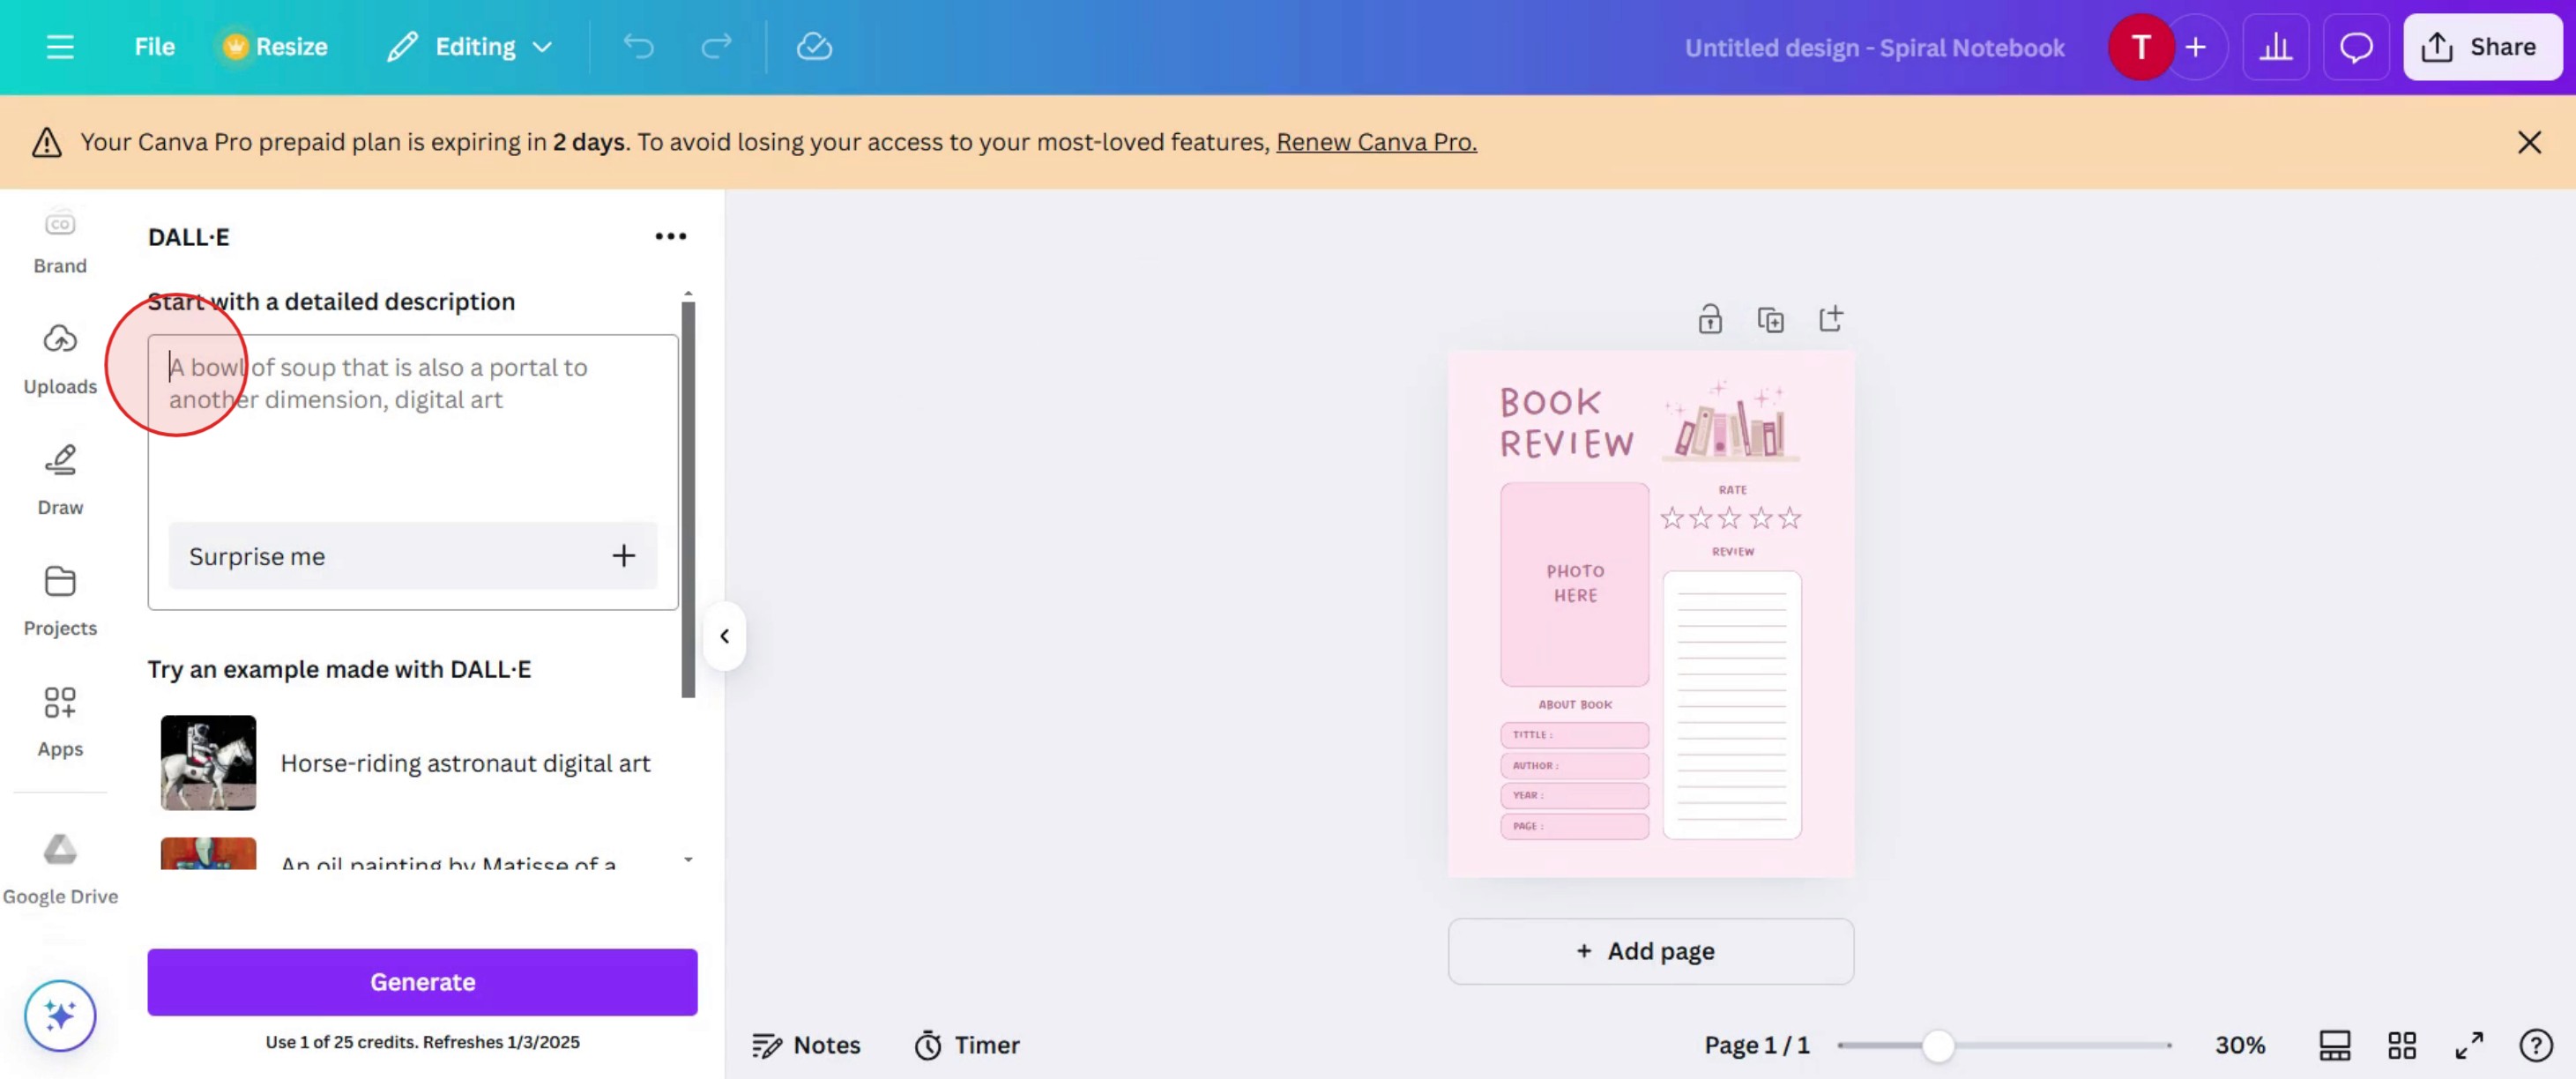Open DALL·E three-dot options menu

[x=670, y=236]
